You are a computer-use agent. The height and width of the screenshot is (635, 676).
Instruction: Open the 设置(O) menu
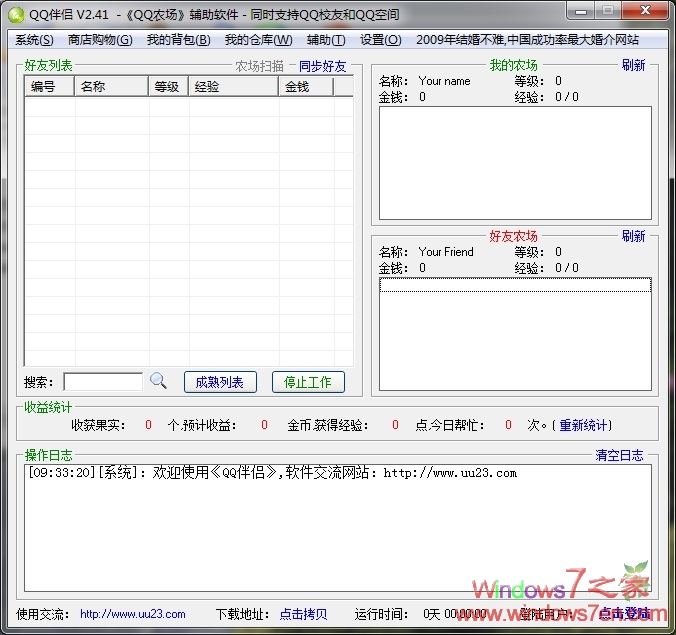point(380,40)
